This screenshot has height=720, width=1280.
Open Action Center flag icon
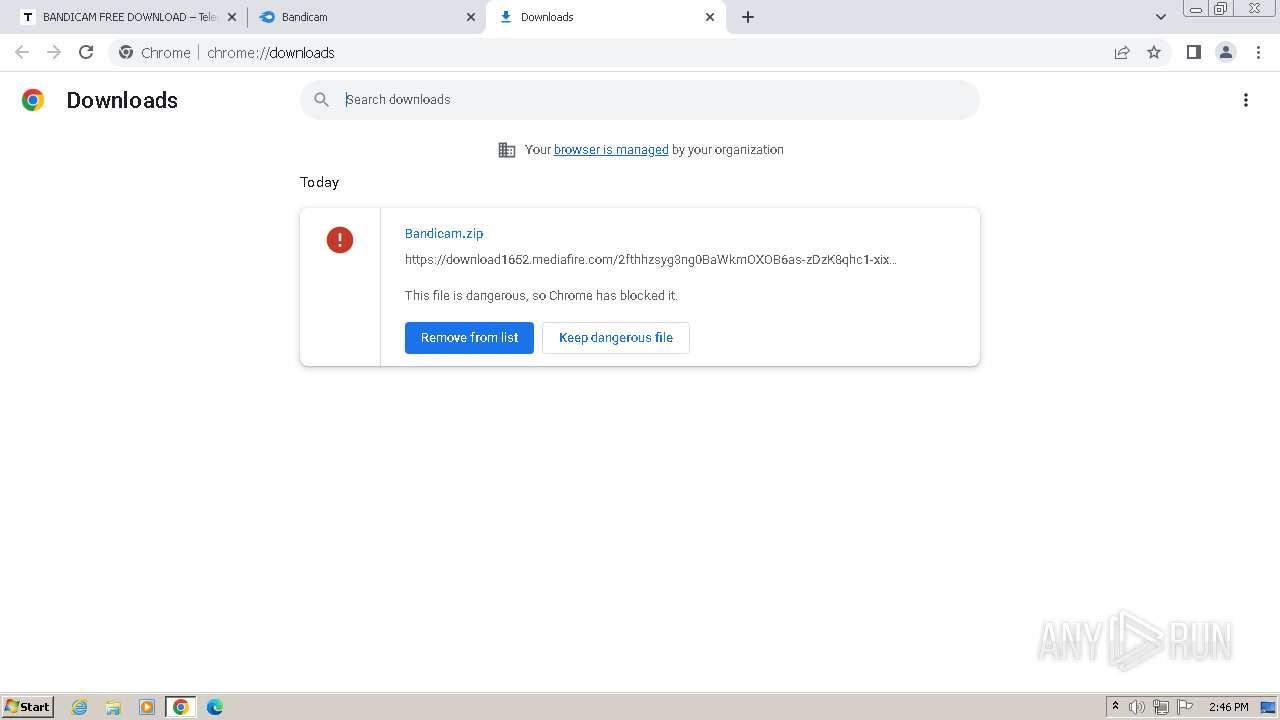pyautogui.click(x=1185, y=707)
